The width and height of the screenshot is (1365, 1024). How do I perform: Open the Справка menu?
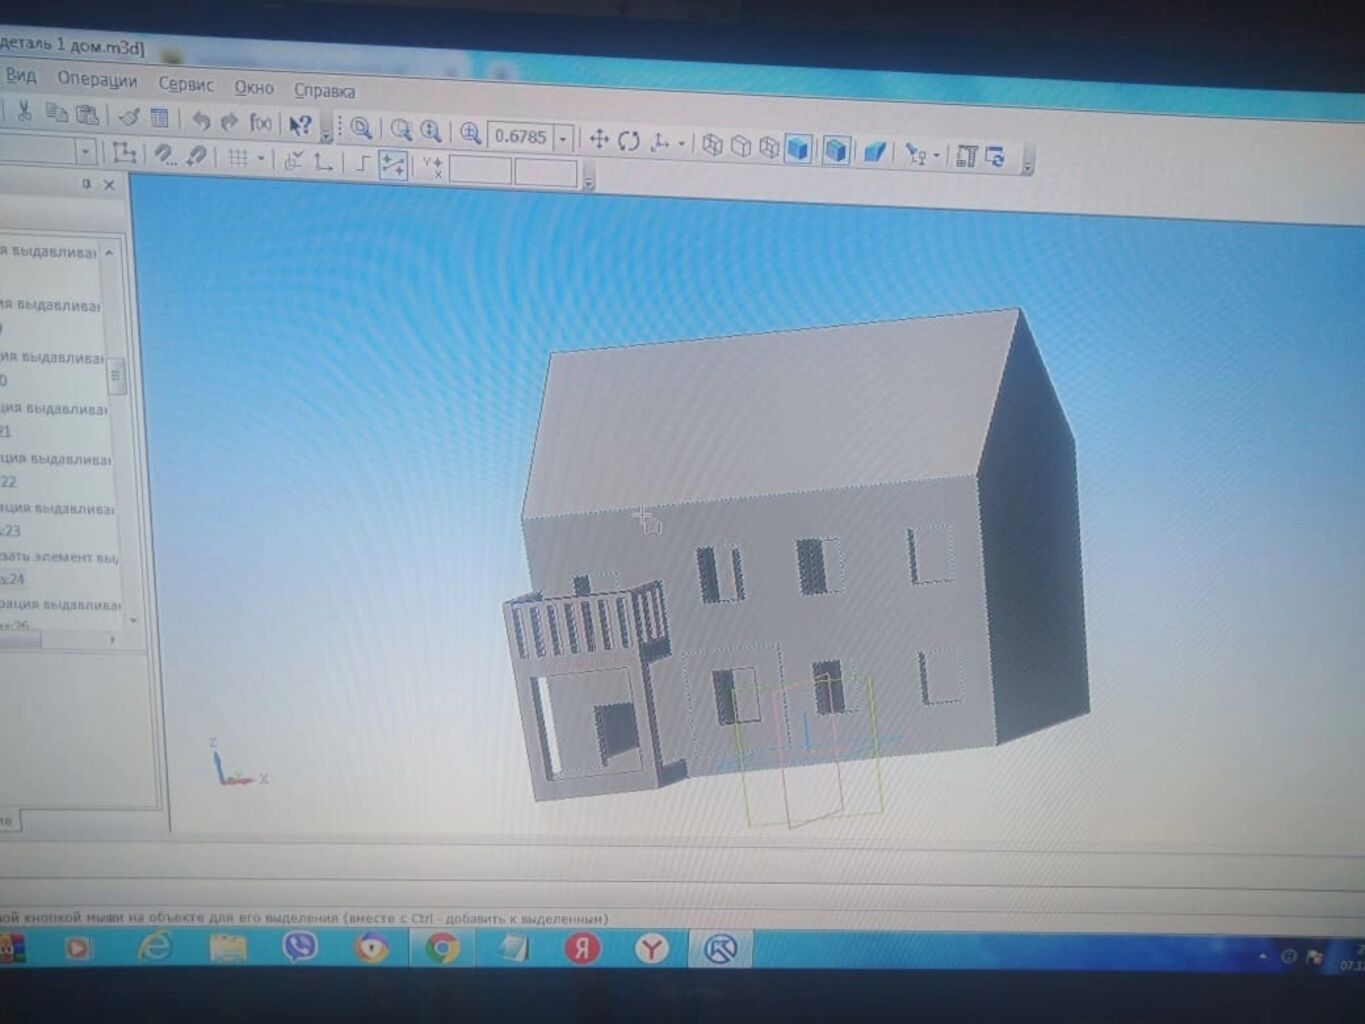pyautogui.click(x=324, y=90)
